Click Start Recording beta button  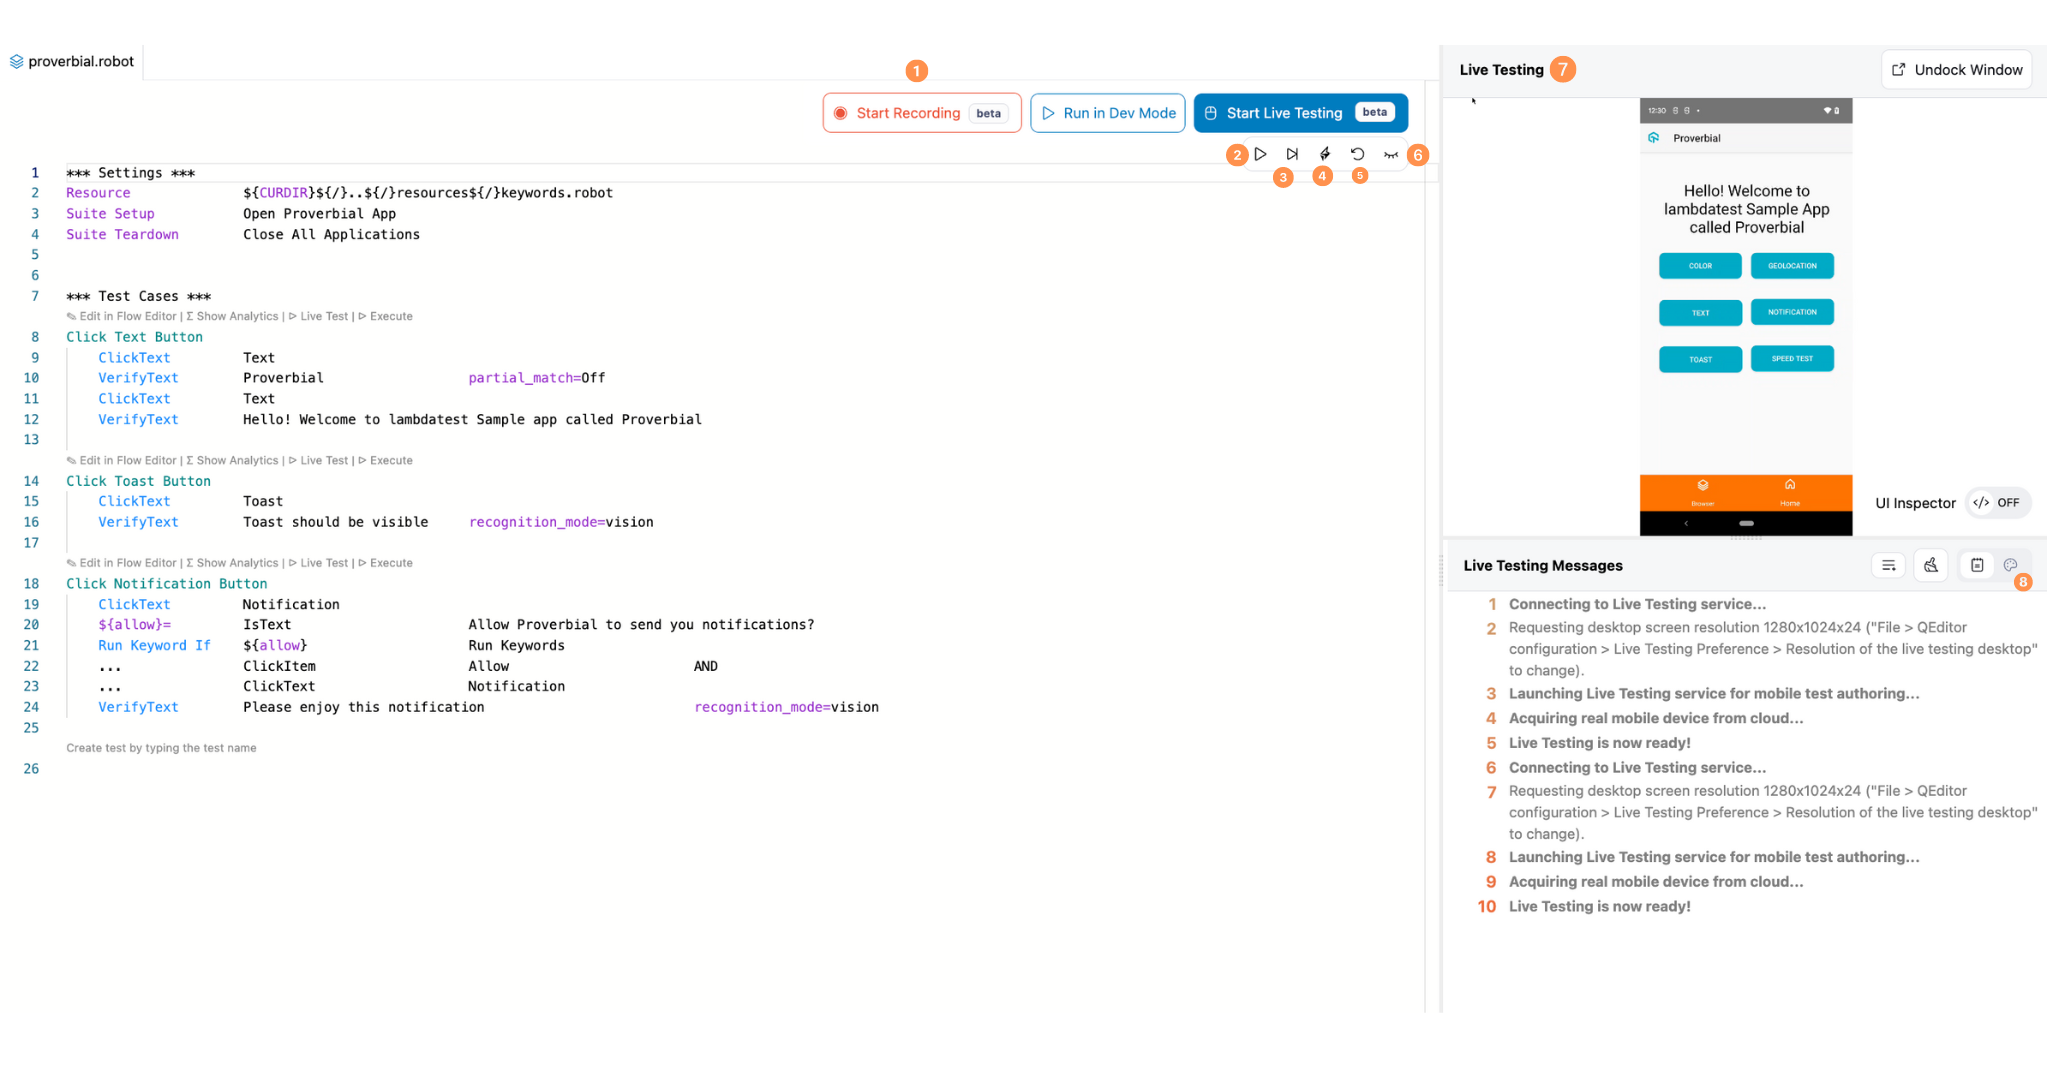click(x=921, y=113)
